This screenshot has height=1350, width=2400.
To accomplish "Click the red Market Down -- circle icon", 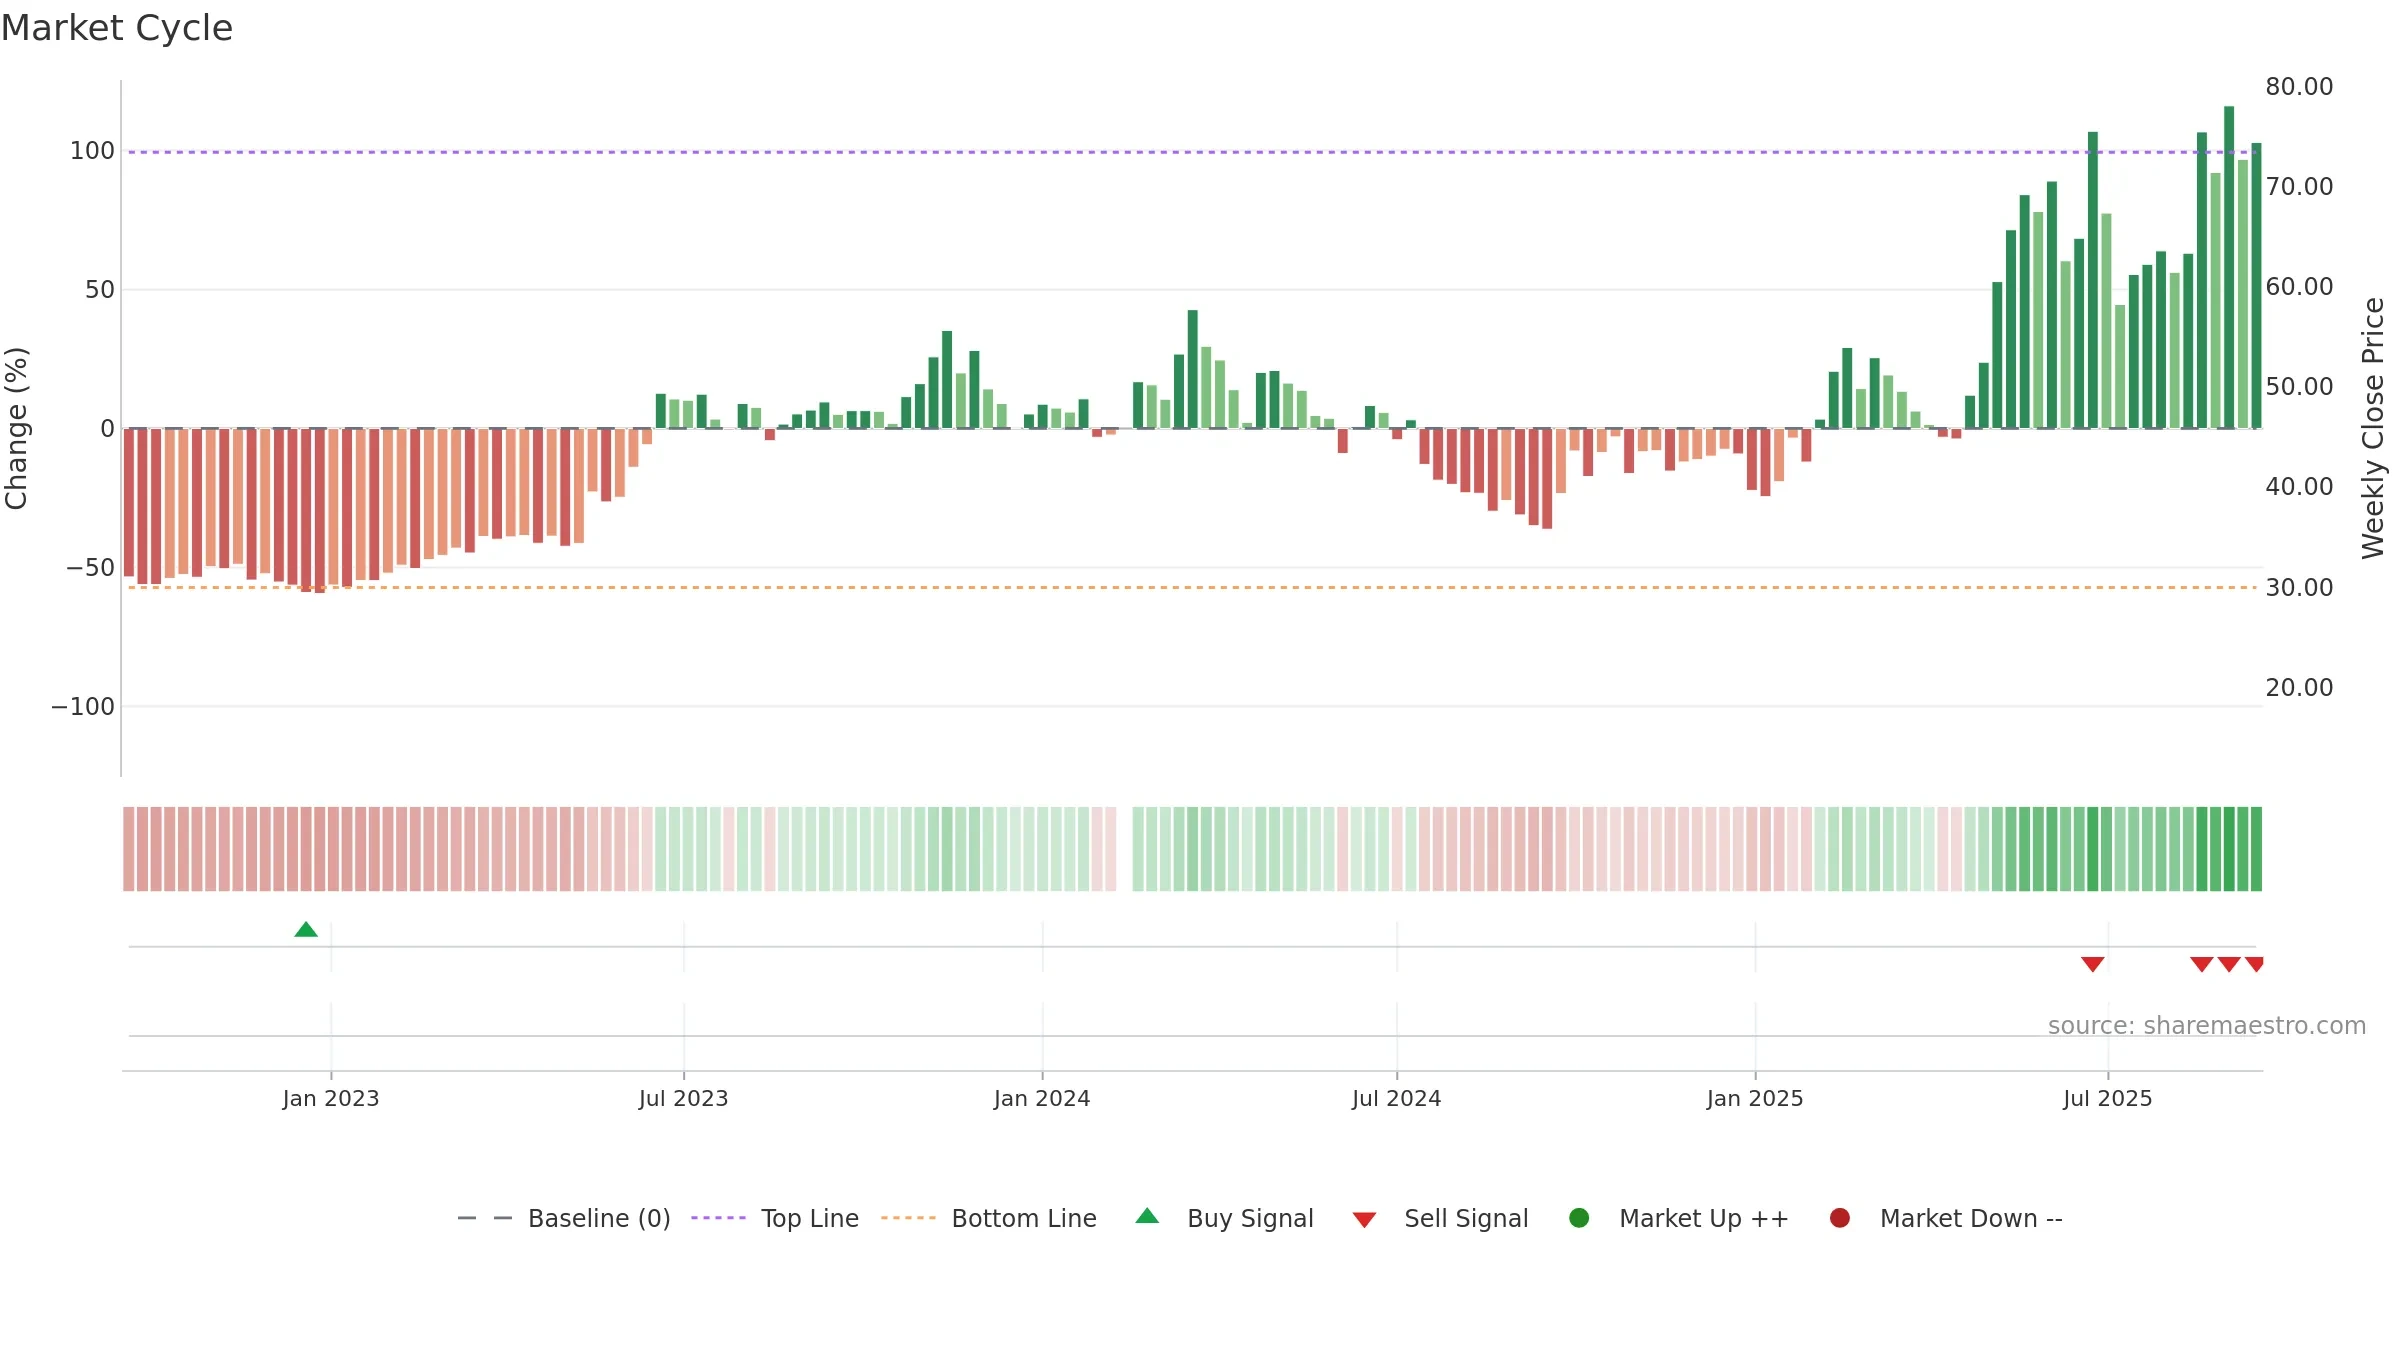I will pyautogui.click(x=1839, y=1218).
